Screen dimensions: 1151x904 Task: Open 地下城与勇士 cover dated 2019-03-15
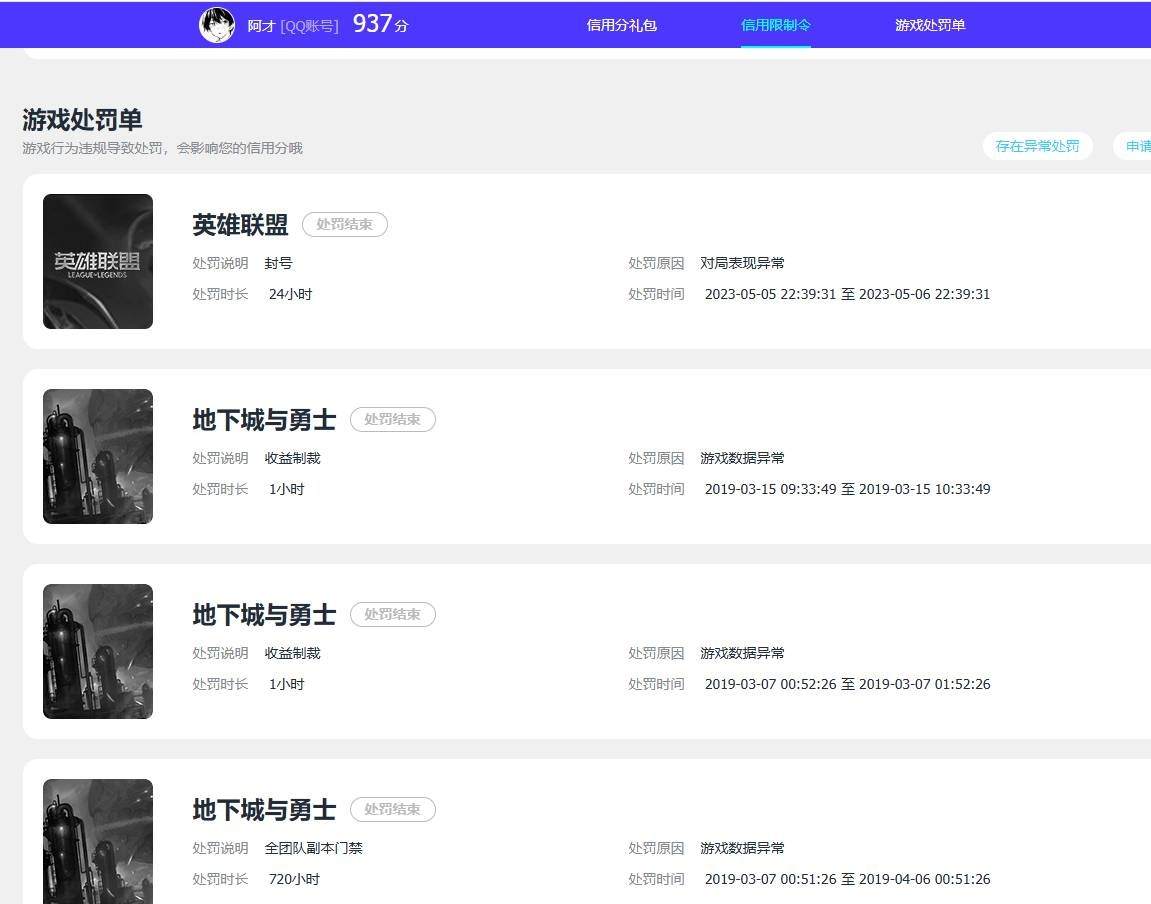[x=98, y=456]
